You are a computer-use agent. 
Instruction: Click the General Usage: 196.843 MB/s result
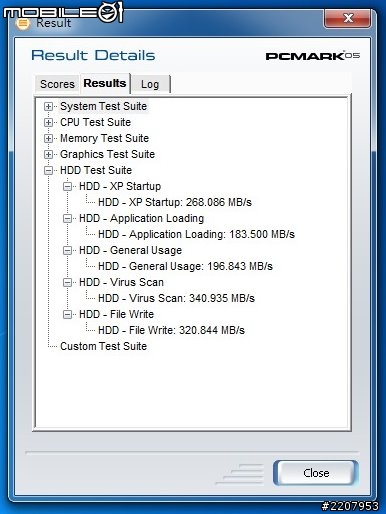coord(185,266)
